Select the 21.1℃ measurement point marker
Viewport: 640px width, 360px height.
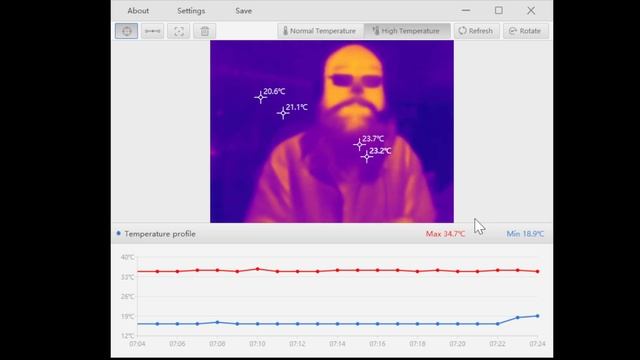pyautogui.click(x=283, y=113)
